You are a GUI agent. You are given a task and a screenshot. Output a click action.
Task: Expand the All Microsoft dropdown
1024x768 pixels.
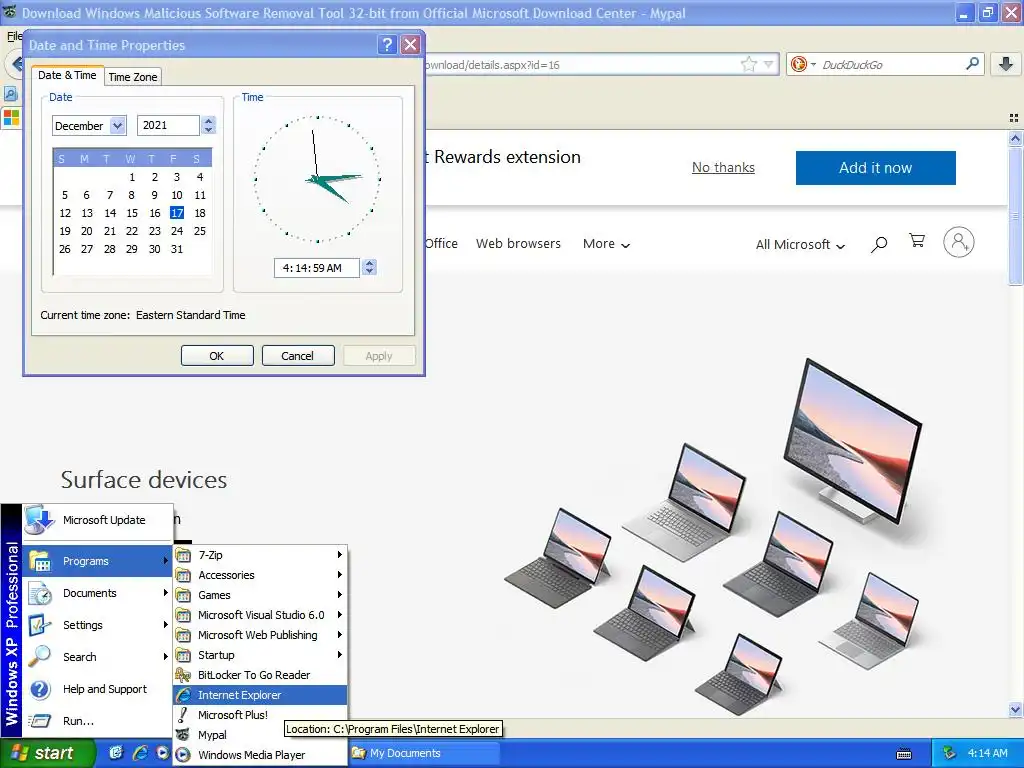(x=800, y=244)
